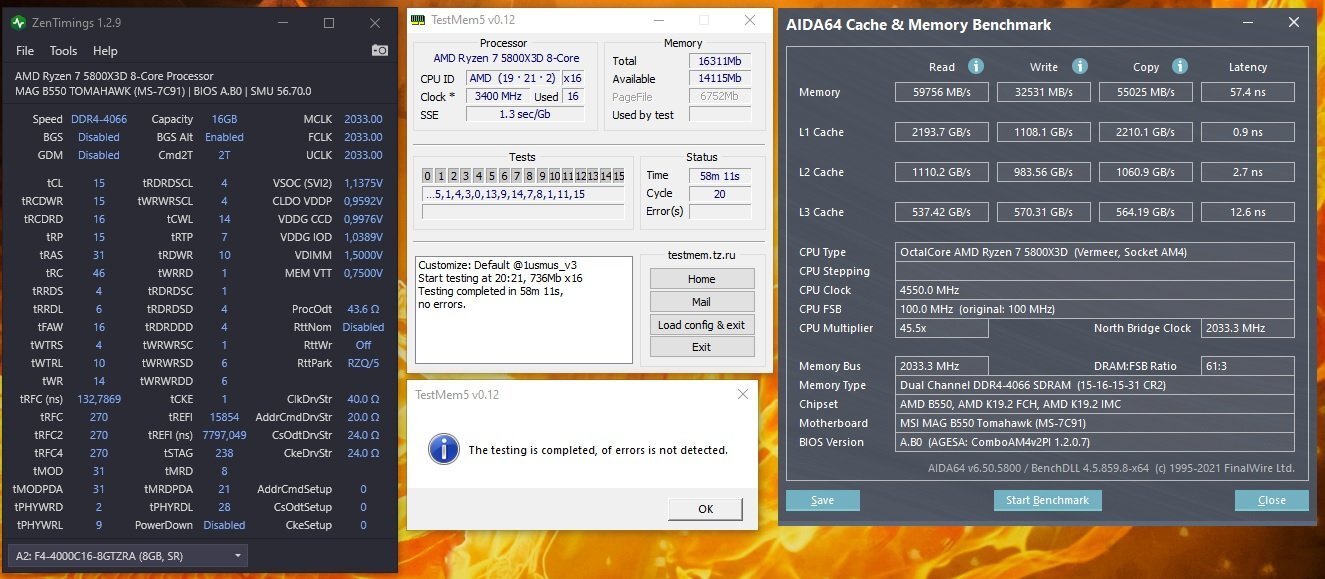The width and height of the screenshot is (1325, 579).
Task: Click the blue information icon in TestMem5 dialog
Action: [x=443, y=449]
